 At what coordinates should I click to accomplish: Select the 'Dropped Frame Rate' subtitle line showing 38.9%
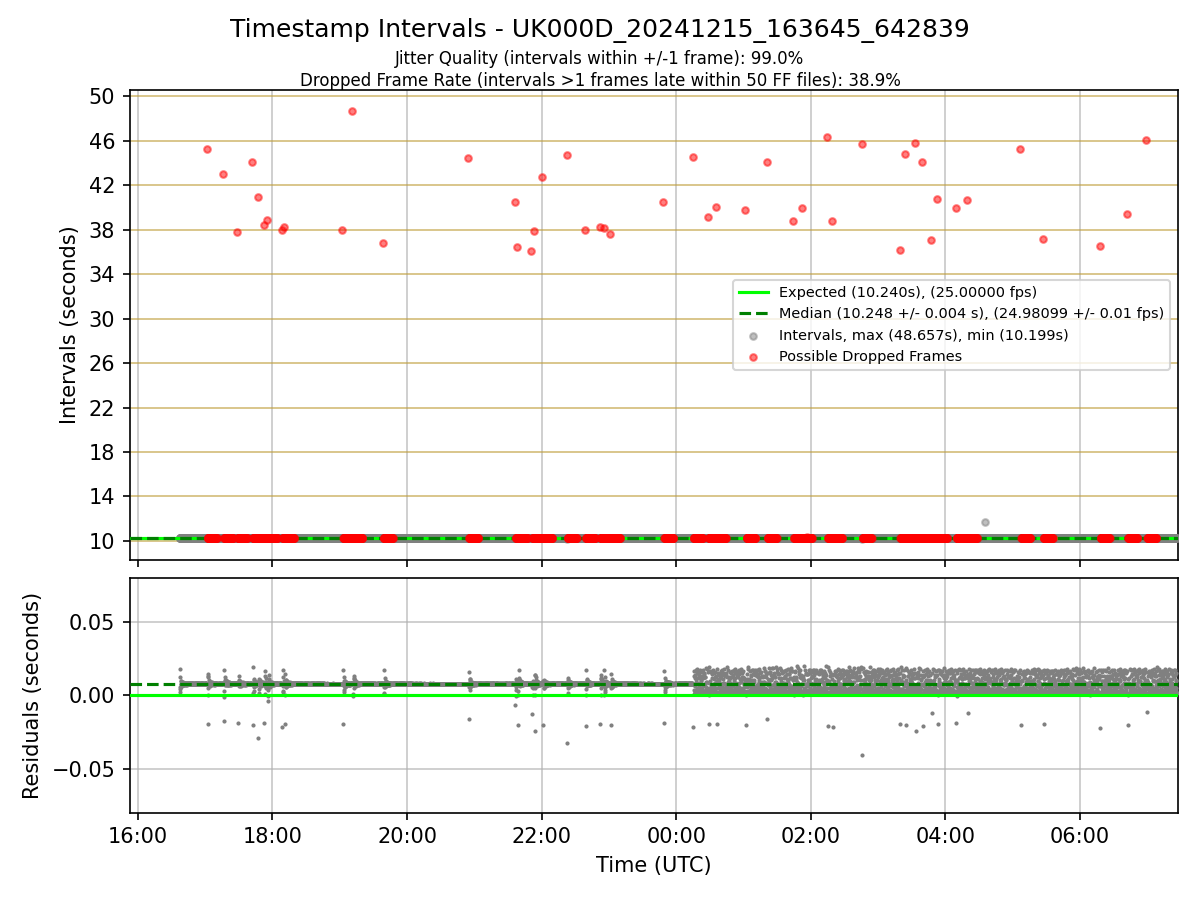click(600, 80)
